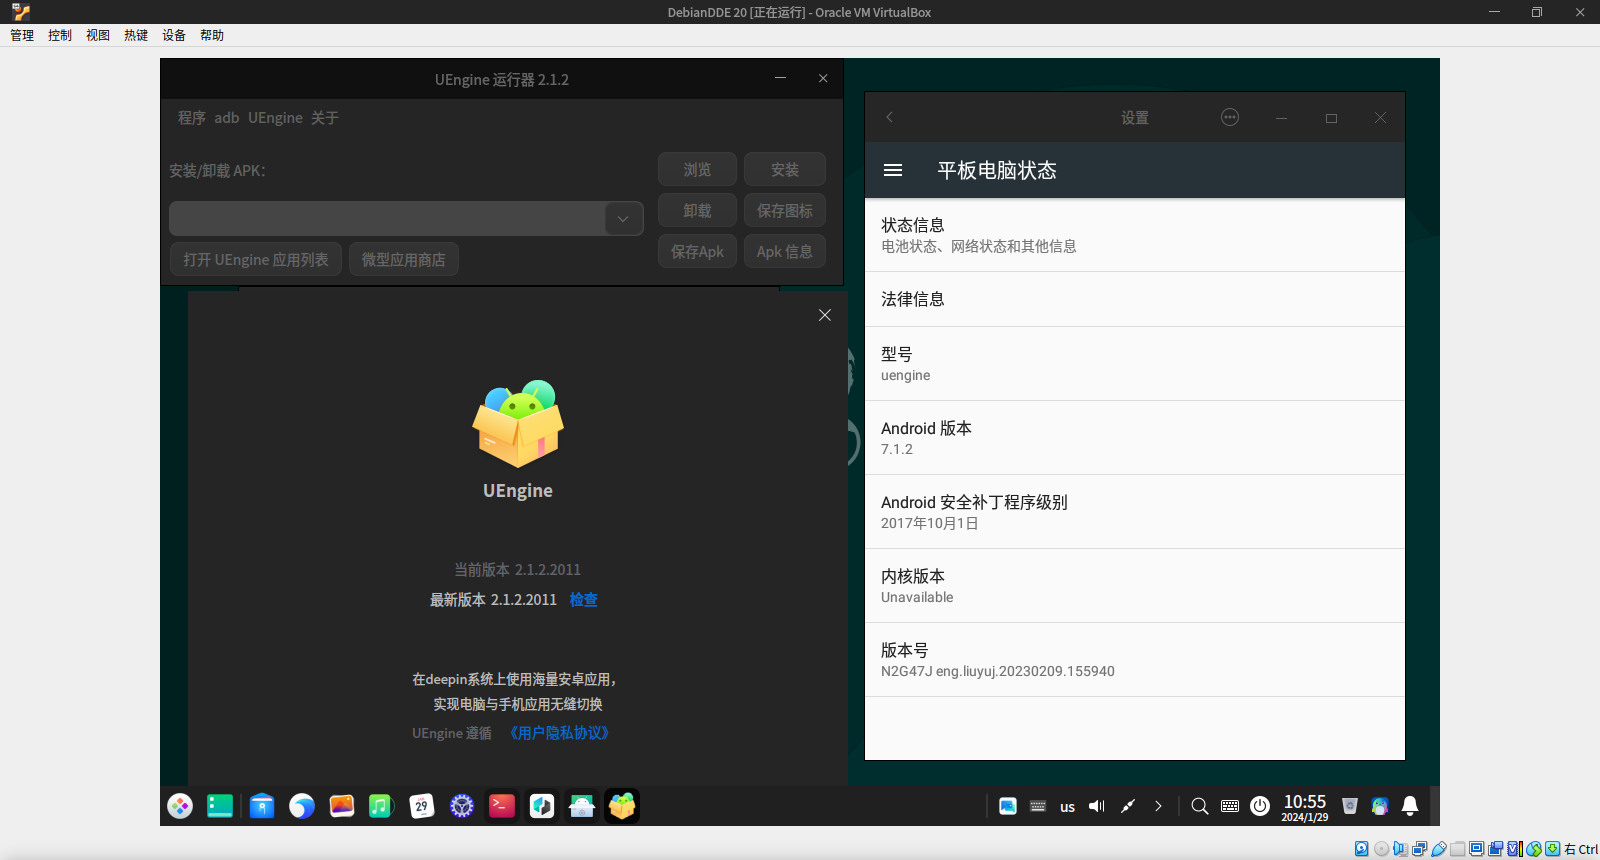The height and width of the screenshot is (860, 1600).
Task: Click the blue tray icon left of the keyboard
Action: point(1008,806)
